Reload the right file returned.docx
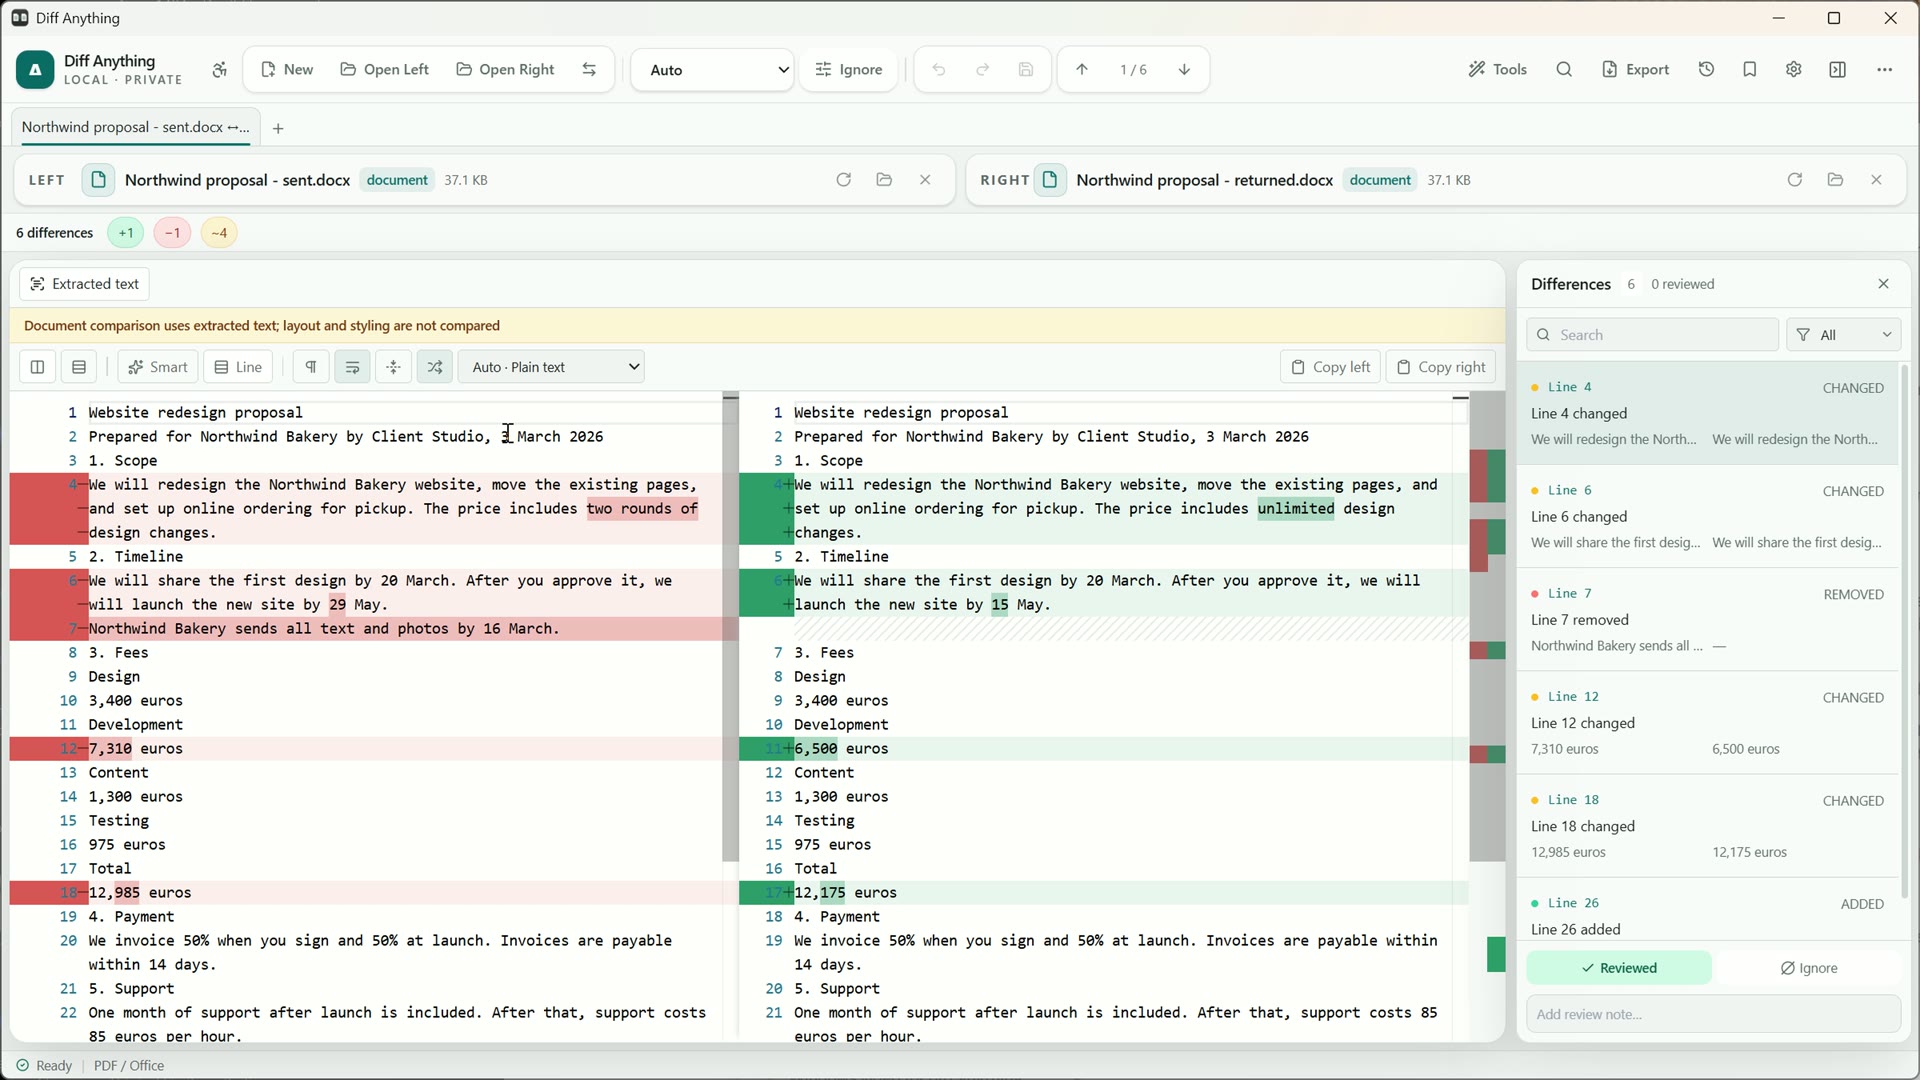This screenshot has width=1920, height=1080. click(1795, 180)
